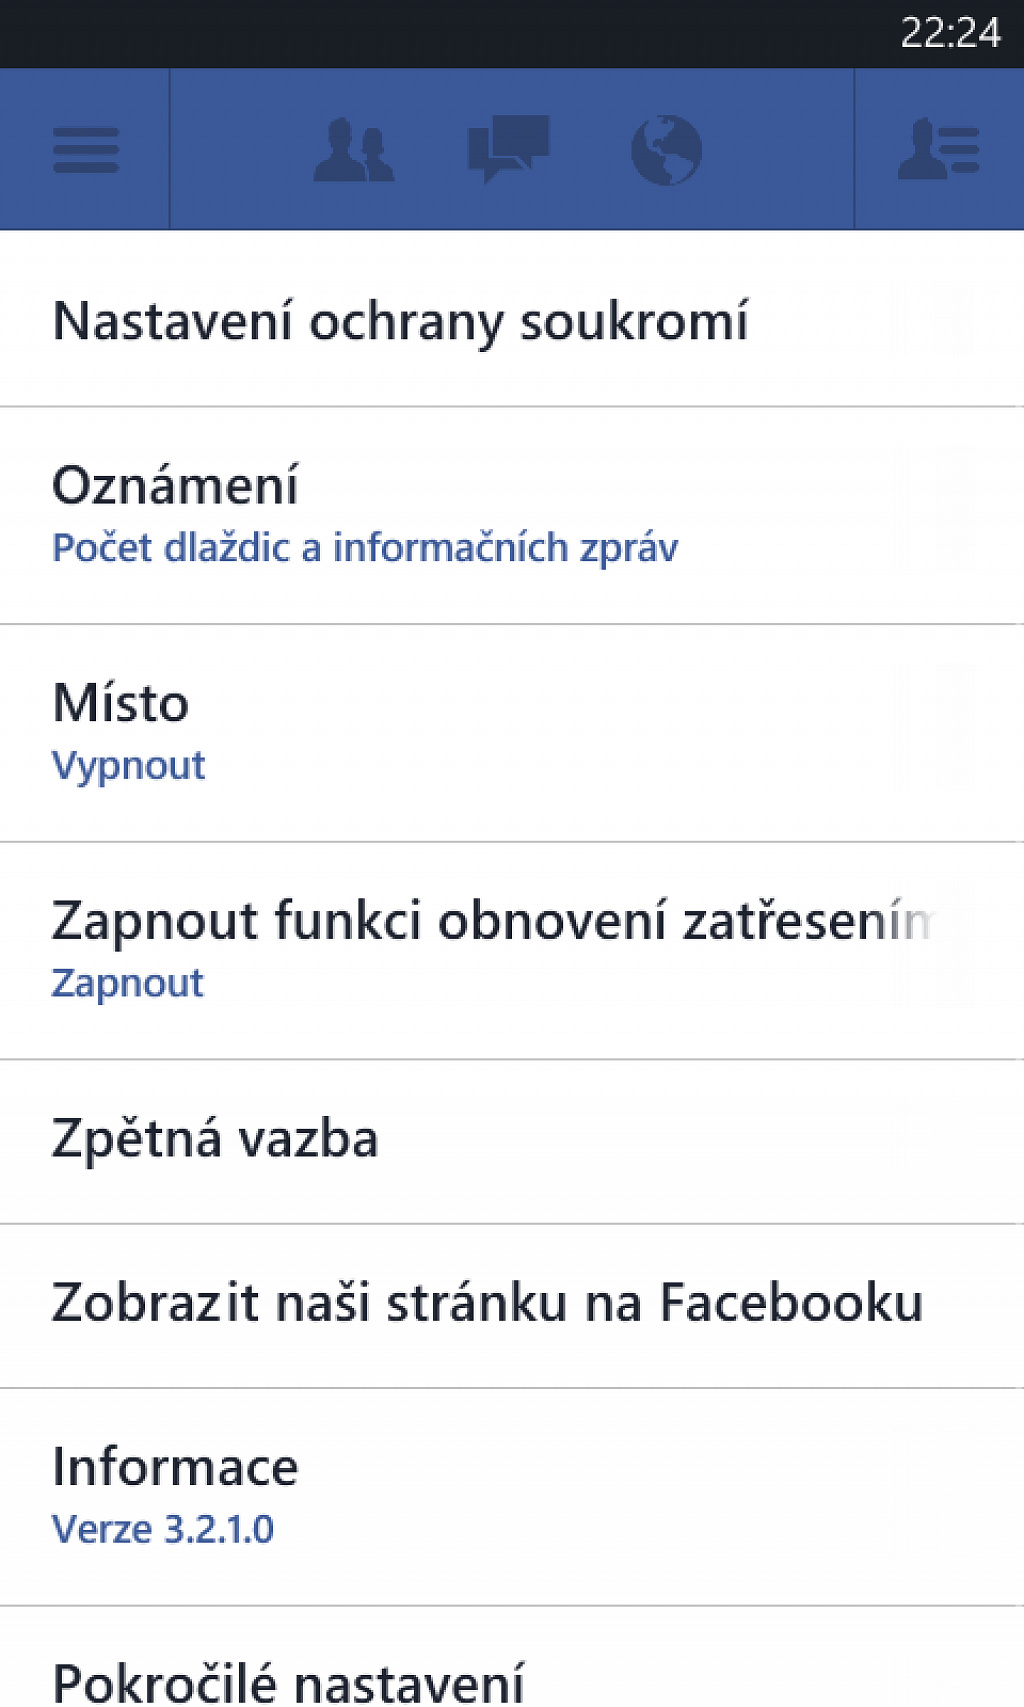Tap the 22:24 clock in status bar

[x=950, y=33]
